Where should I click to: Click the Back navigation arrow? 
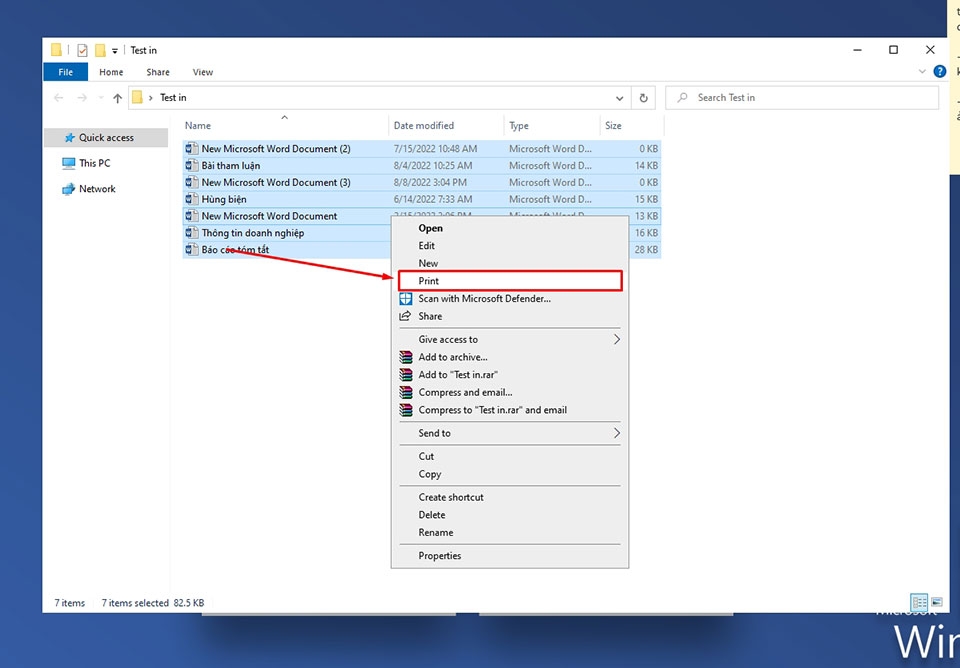59,98
